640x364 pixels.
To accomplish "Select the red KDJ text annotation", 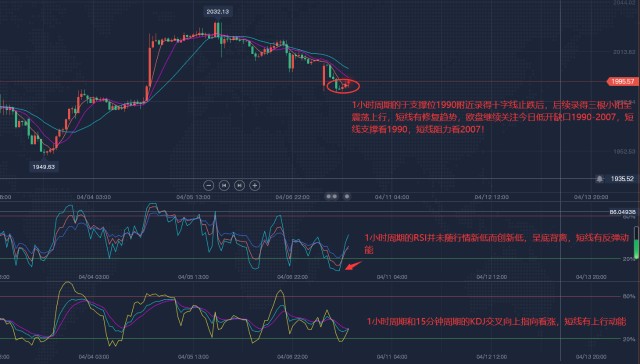I will point(496,322).
